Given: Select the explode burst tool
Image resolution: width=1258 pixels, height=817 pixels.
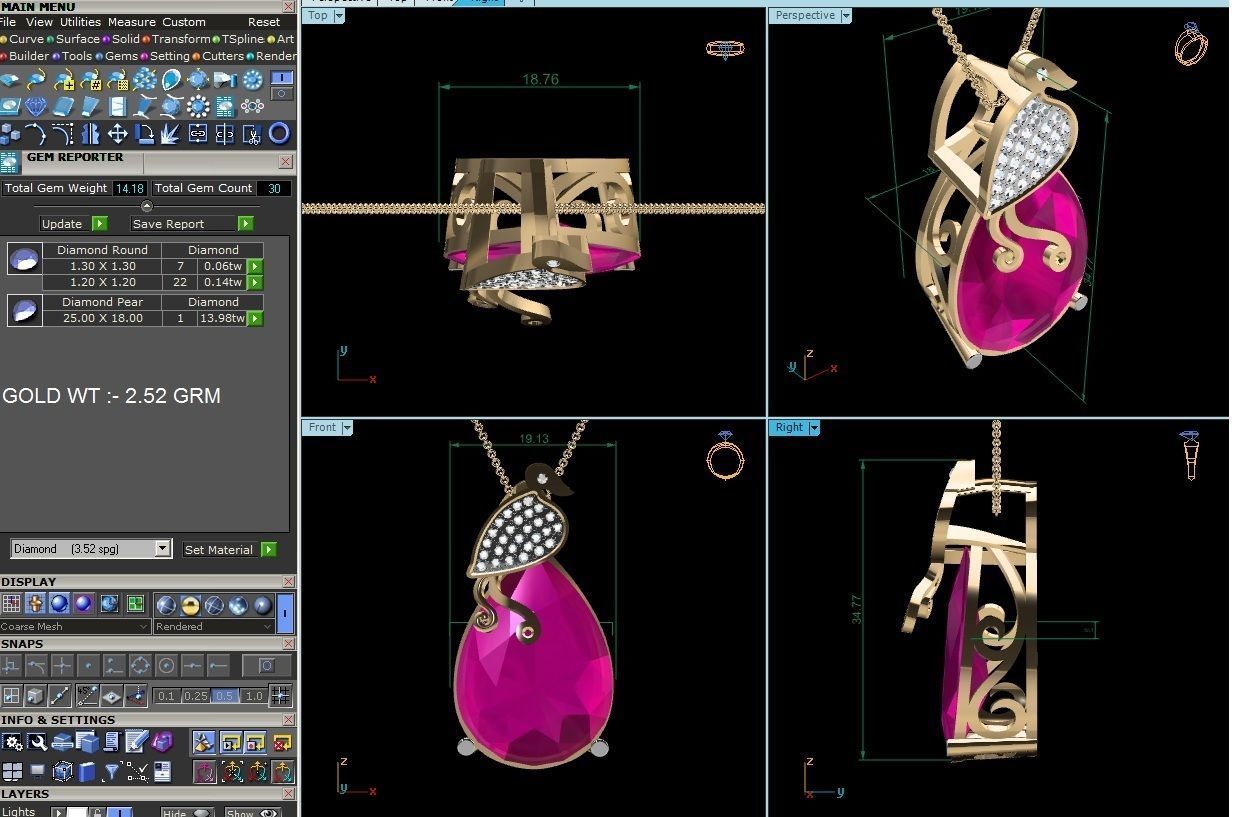Looking at the screenshot, I should (171, 134).
